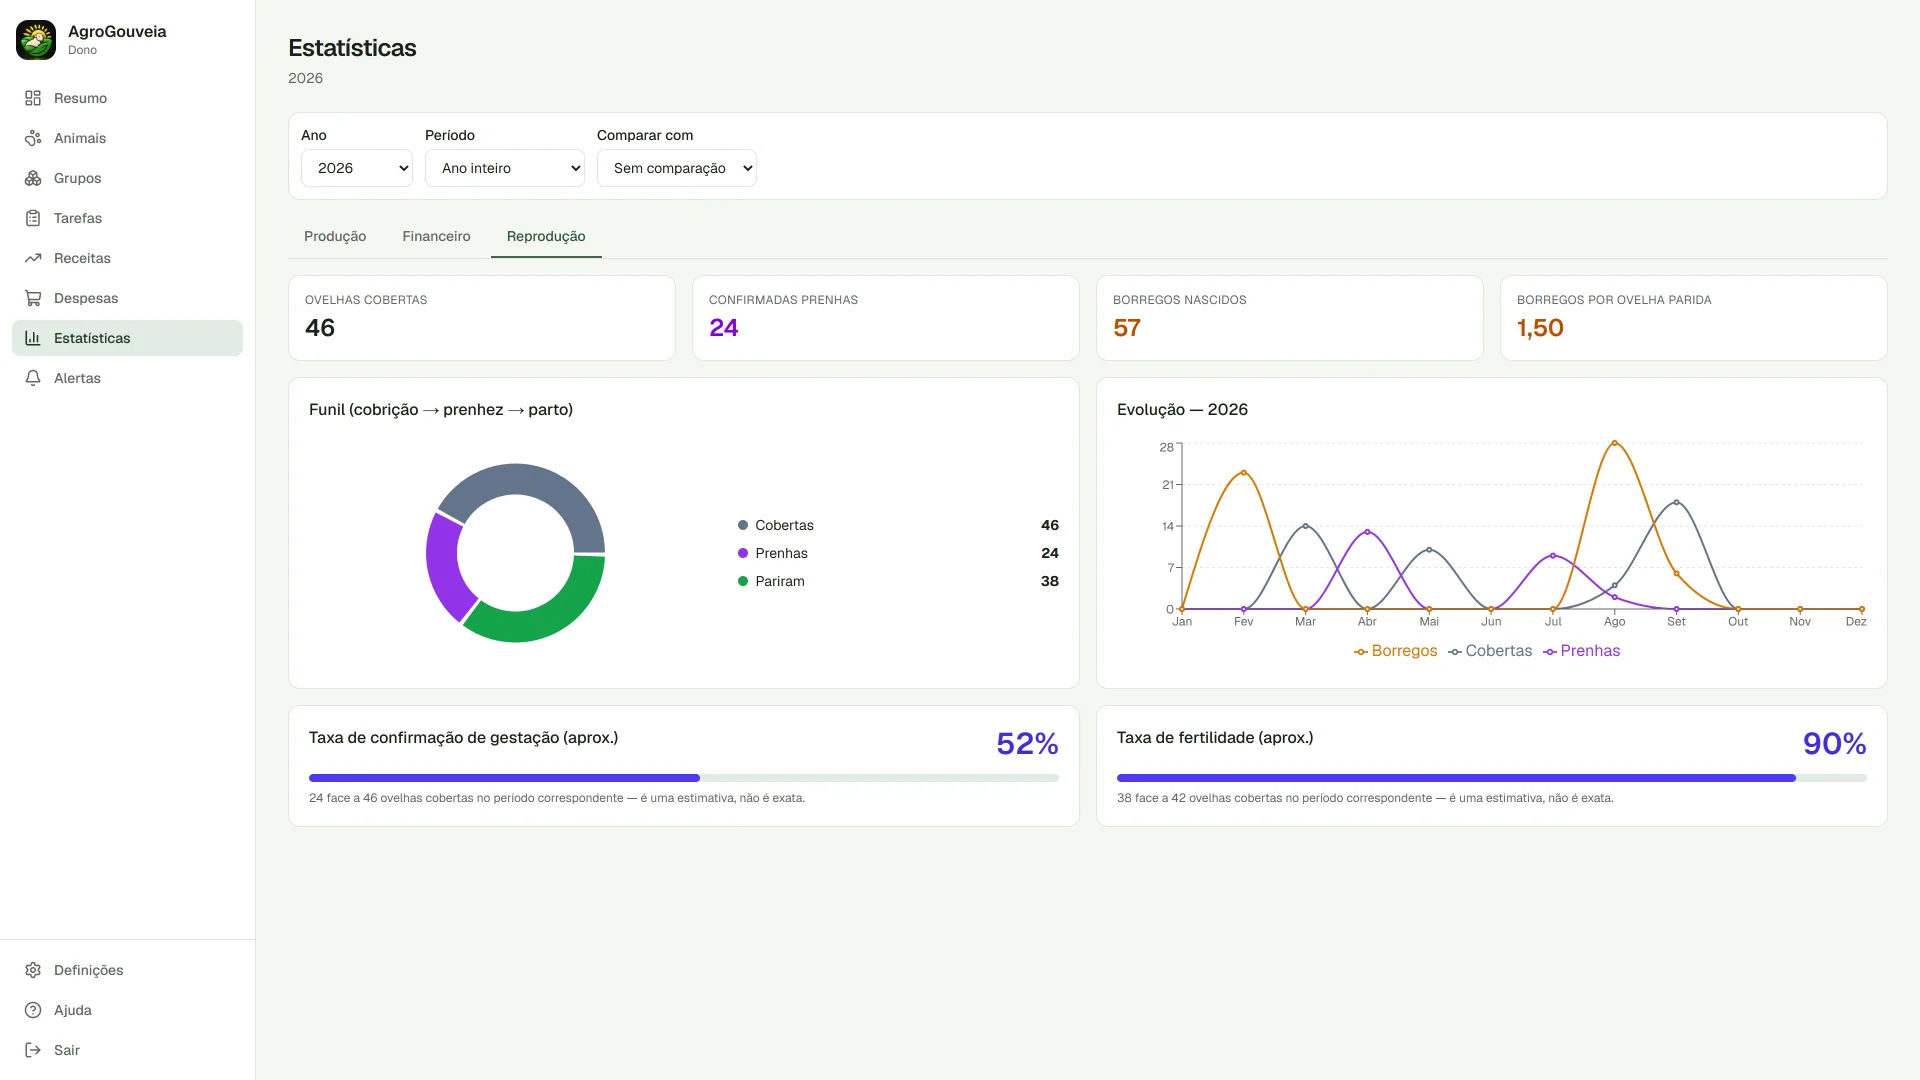This screenshot has width=1920, height=1080.
Task: Click the Definições gear icon
Action: click(x=33, y=970)
